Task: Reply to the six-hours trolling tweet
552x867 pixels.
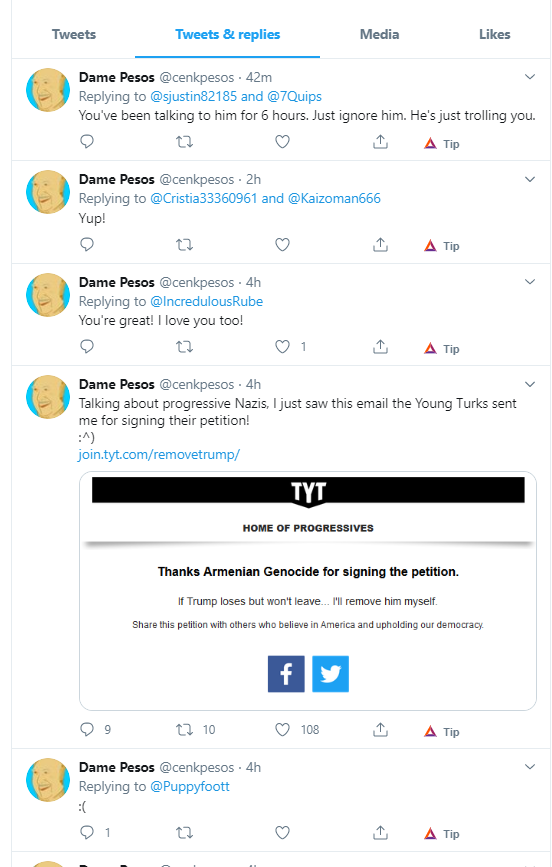Action: 87,142
